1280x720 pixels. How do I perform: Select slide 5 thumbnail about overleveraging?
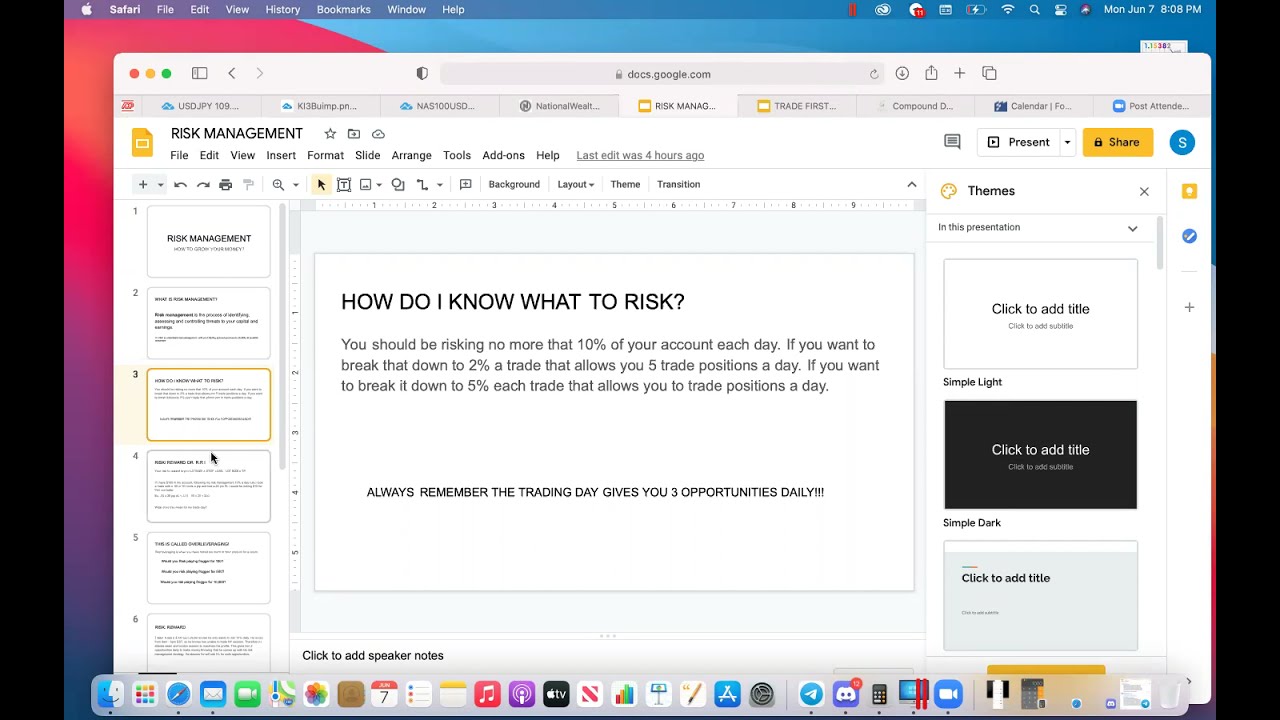click(x=209, y=568)
